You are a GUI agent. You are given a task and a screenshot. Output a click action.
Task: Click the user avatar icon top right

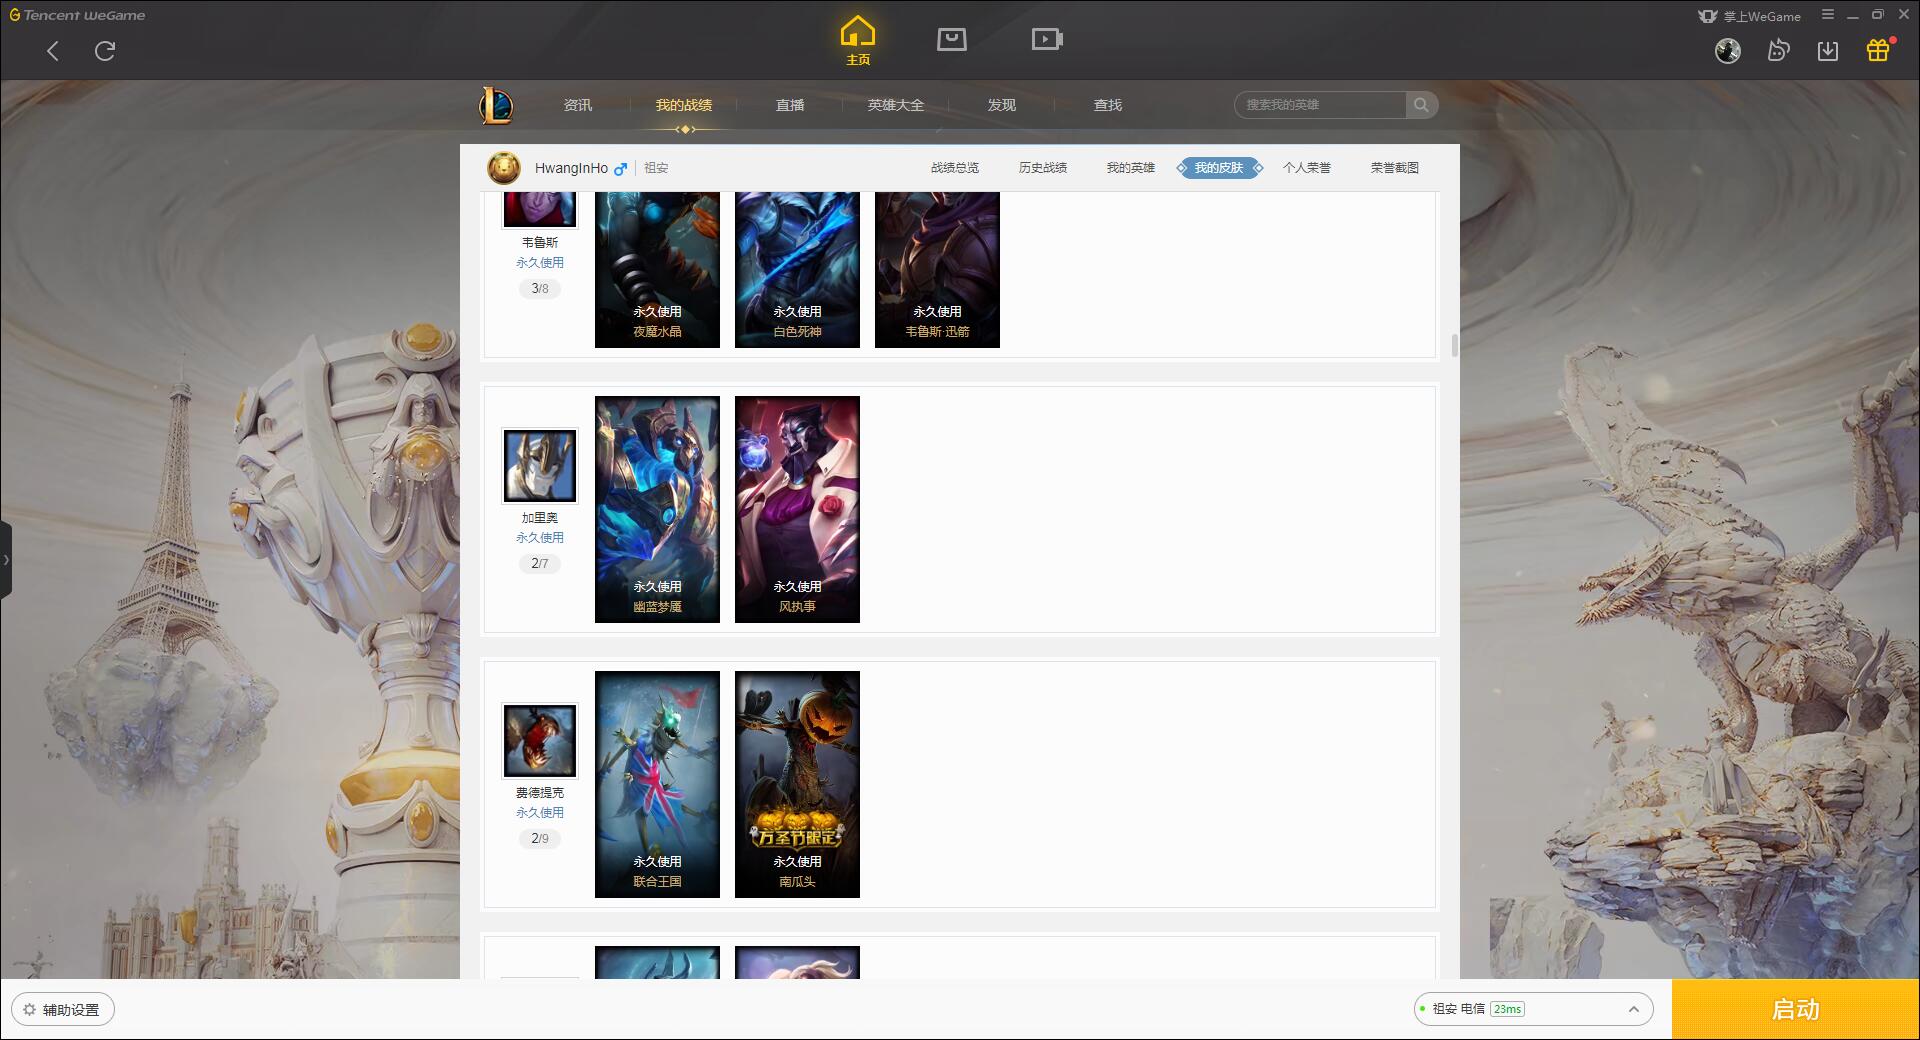1728,51
